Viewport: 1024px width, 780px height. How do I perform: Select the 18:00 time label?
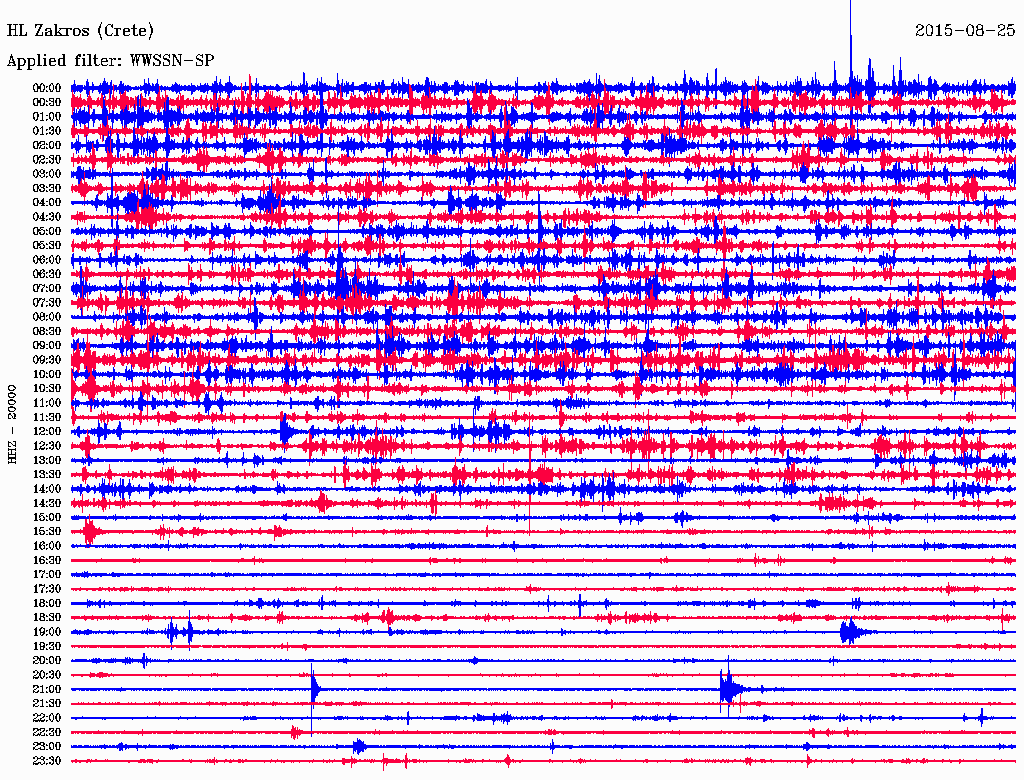(x=47, y=604)
